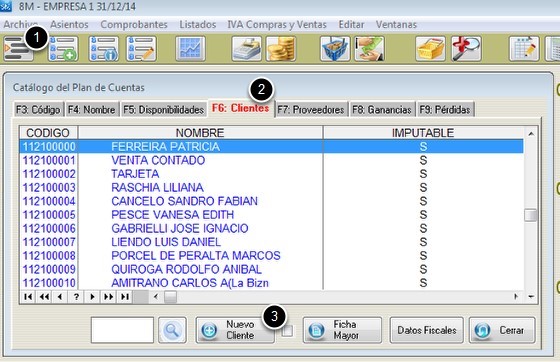Open the magnifier with red cross icon

tap(466, 49)
